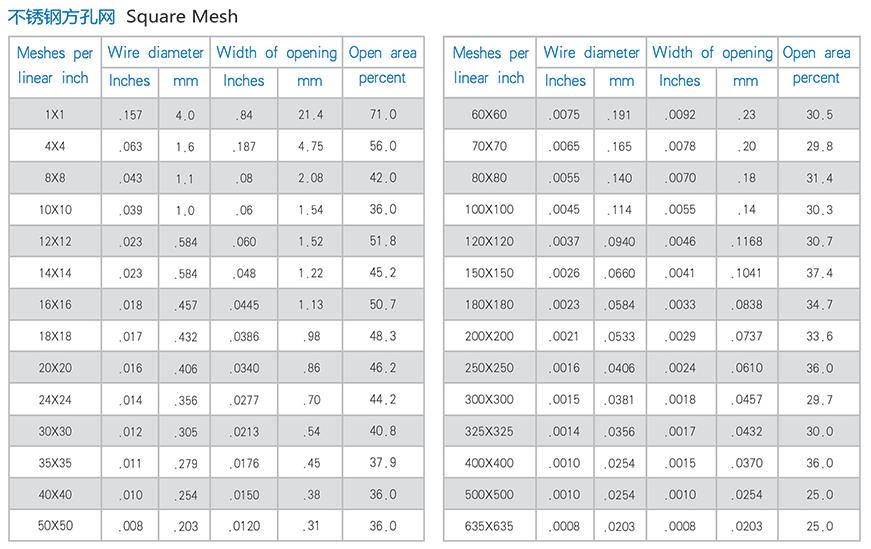The width and height of the screenshot is (871, 549).
Task: Click the 71.0 open area value
Action: [383, 114]
